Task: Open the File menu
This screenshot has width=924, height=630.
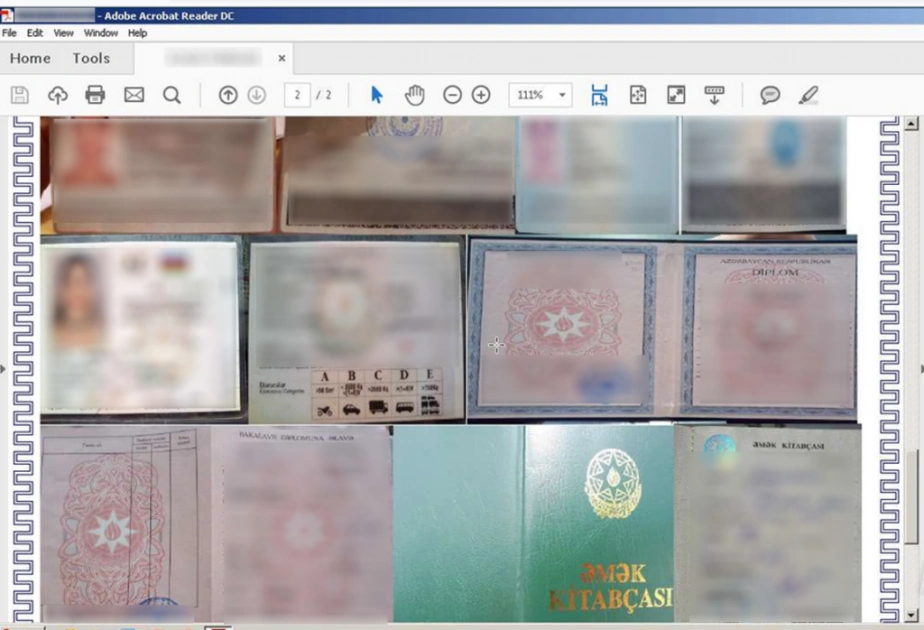Action: click(9, 33)
